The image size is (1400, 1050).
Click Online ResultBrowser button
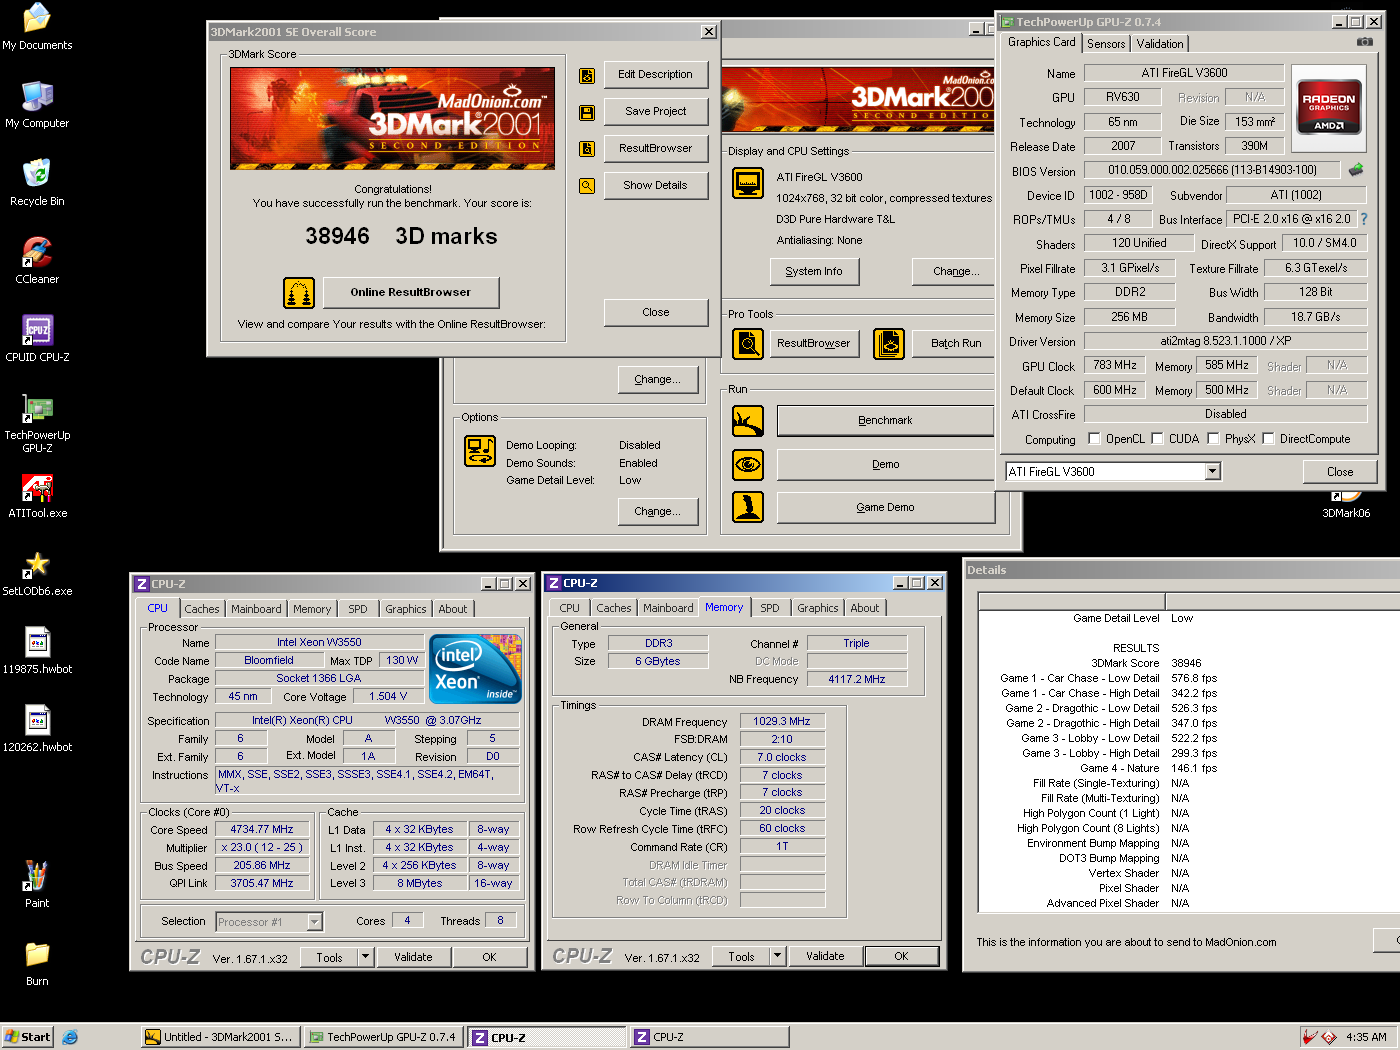pyautogui.click(x=410, y=292)
